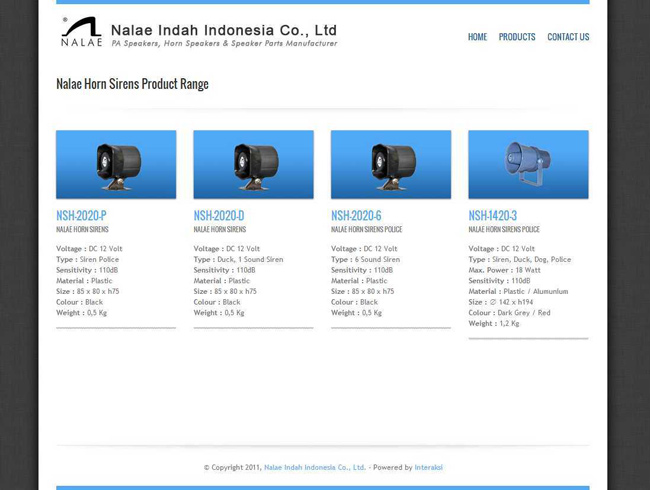Click the Size 142 x h194 text

(501, 302)
